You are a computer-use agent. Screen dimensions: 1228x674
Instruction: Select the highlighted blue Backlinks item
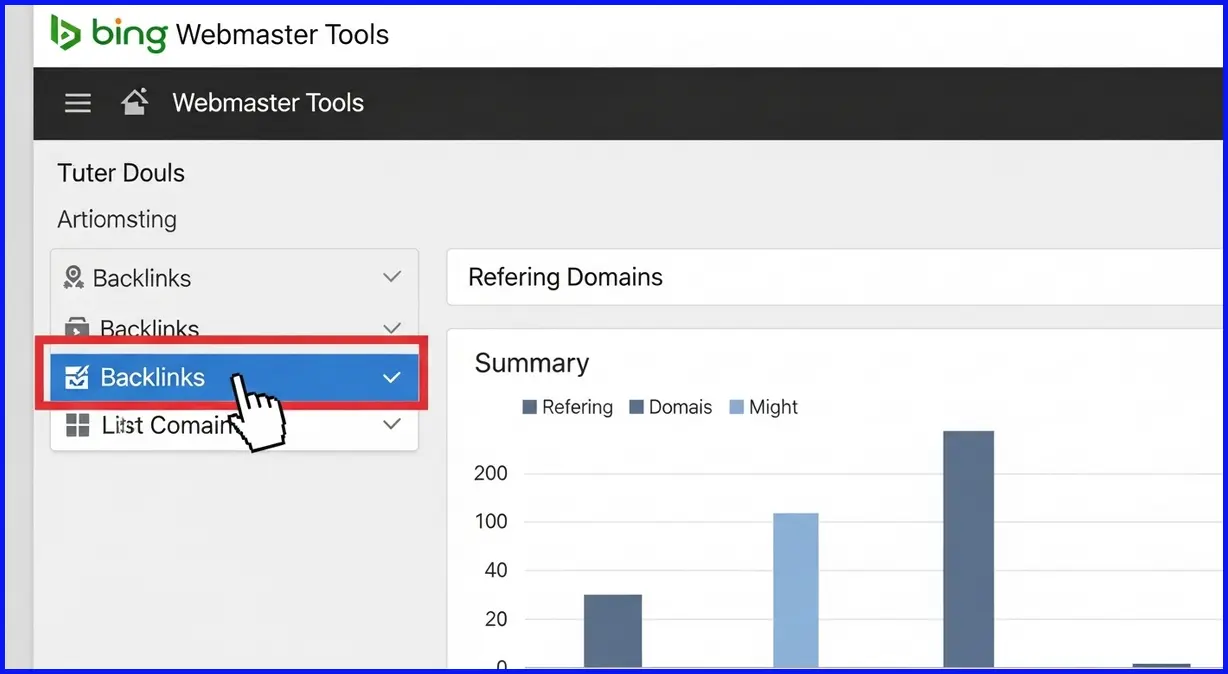tap(234, 377)
